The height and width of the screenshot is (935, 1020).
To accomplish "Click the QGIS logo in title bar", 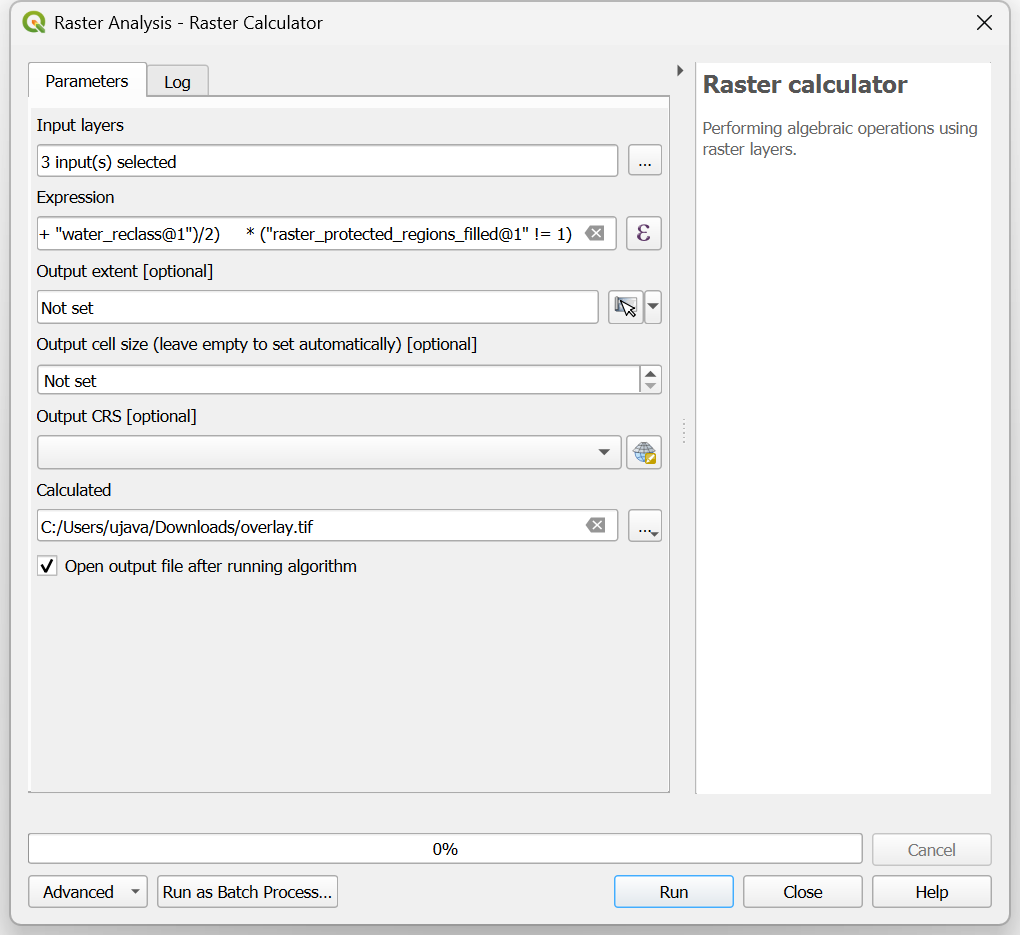I will pos(33,22).
